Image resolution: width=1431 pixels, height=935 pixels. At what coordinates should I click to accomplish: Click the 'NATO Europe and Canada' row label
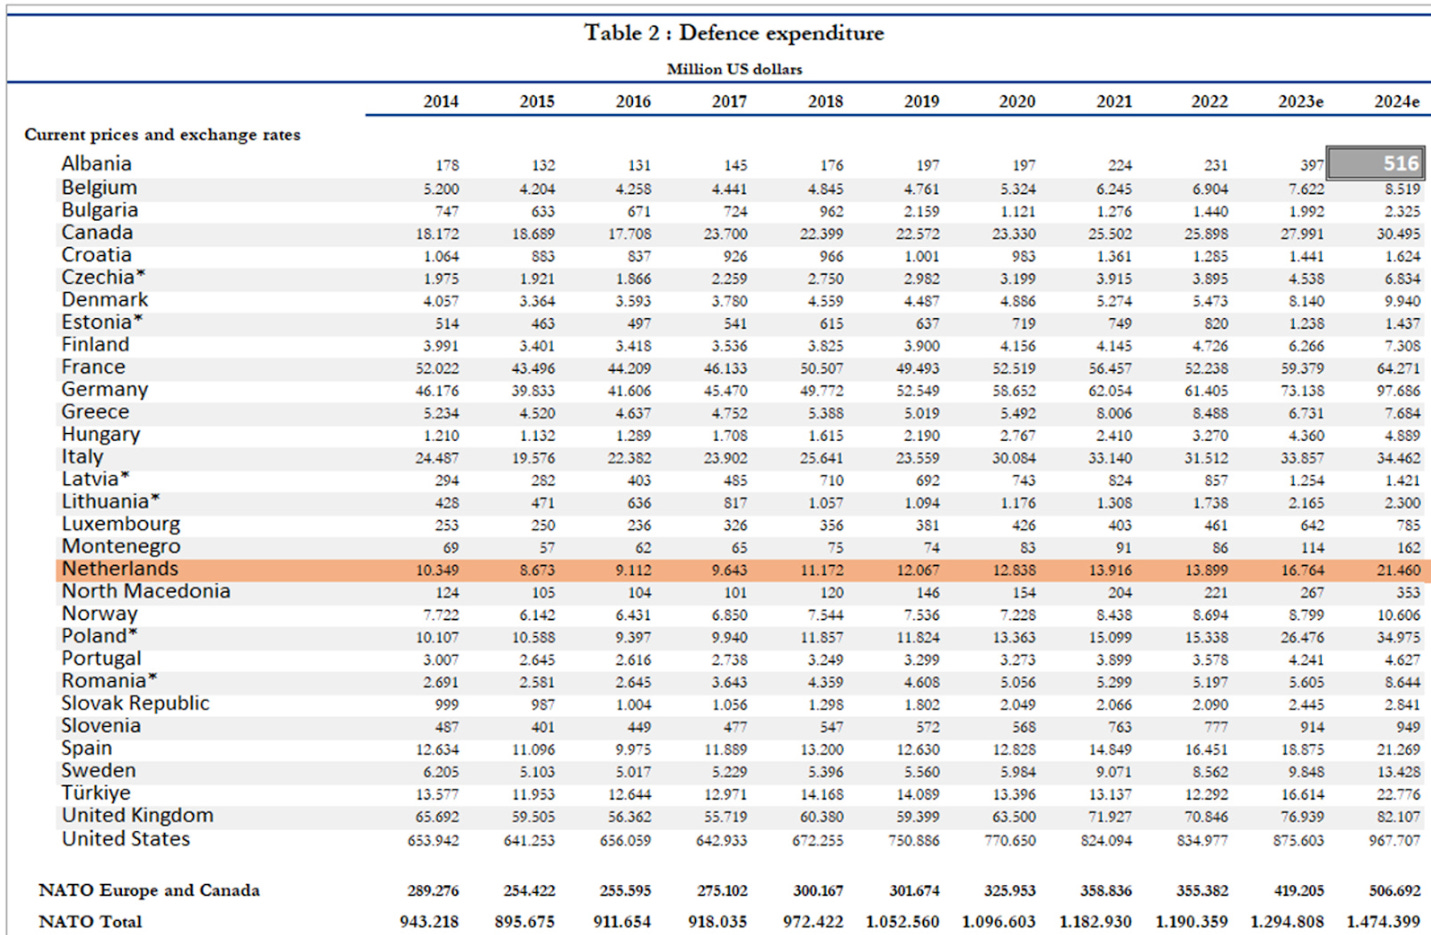(149, 890)
